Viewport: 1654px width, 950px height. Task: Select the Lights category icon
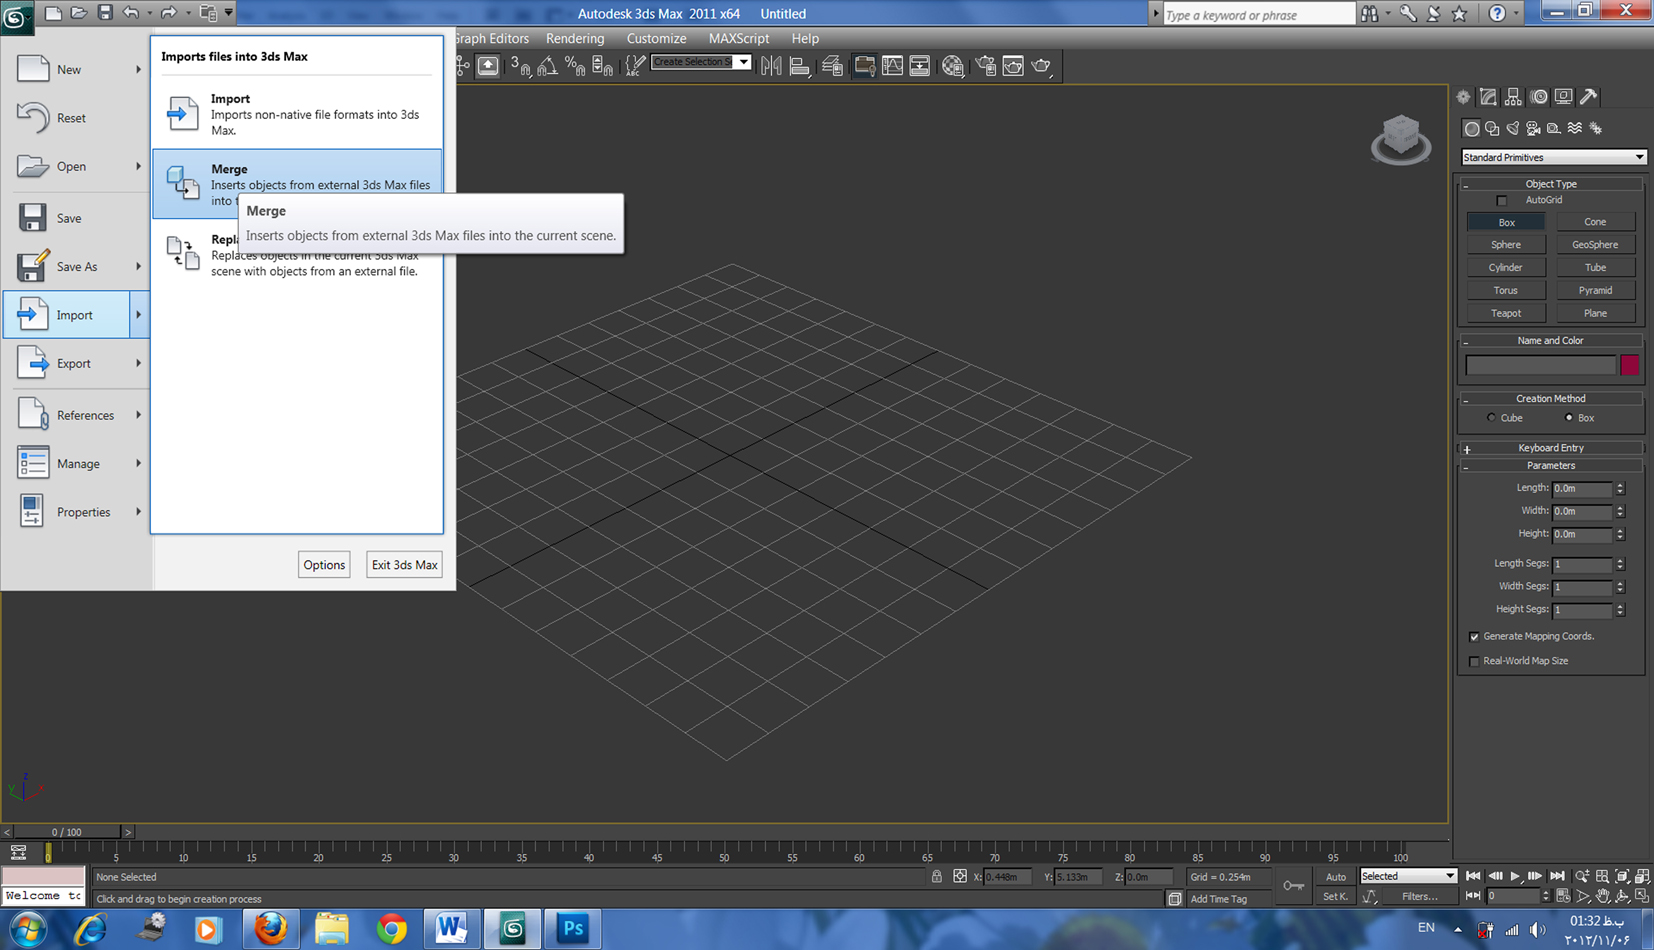coord(1513,128)
